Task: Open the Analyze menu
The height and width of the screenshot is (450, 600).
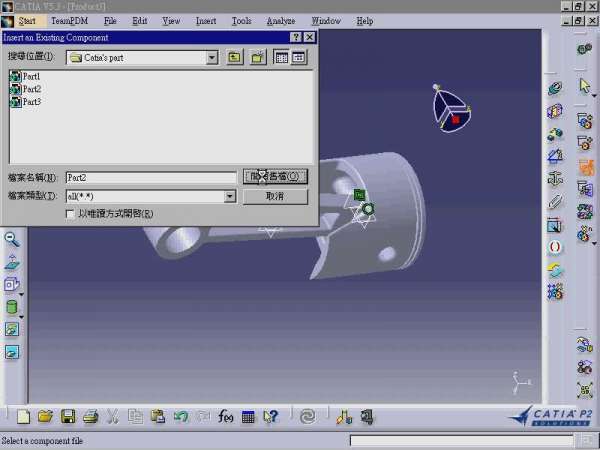Action: coord(281,20)
